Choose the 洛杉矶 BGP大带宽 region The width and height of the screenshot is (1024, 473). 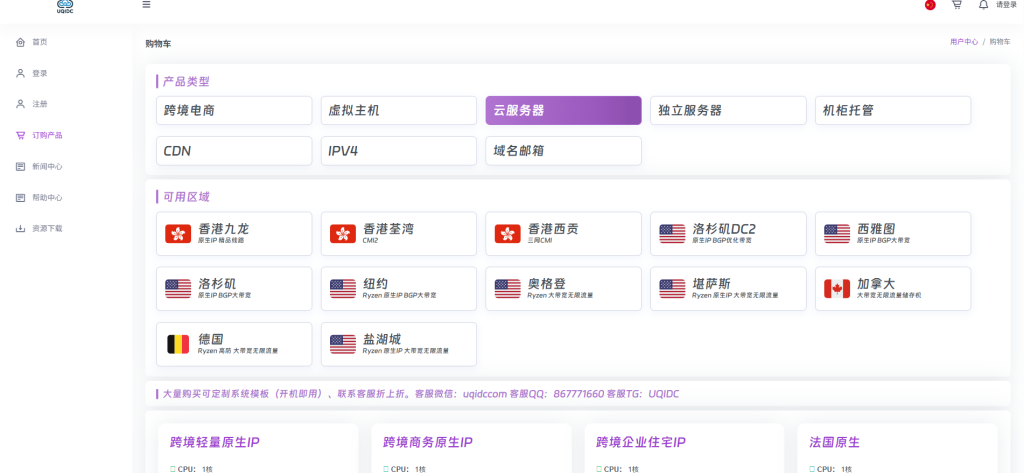click(x=234, y=289)
